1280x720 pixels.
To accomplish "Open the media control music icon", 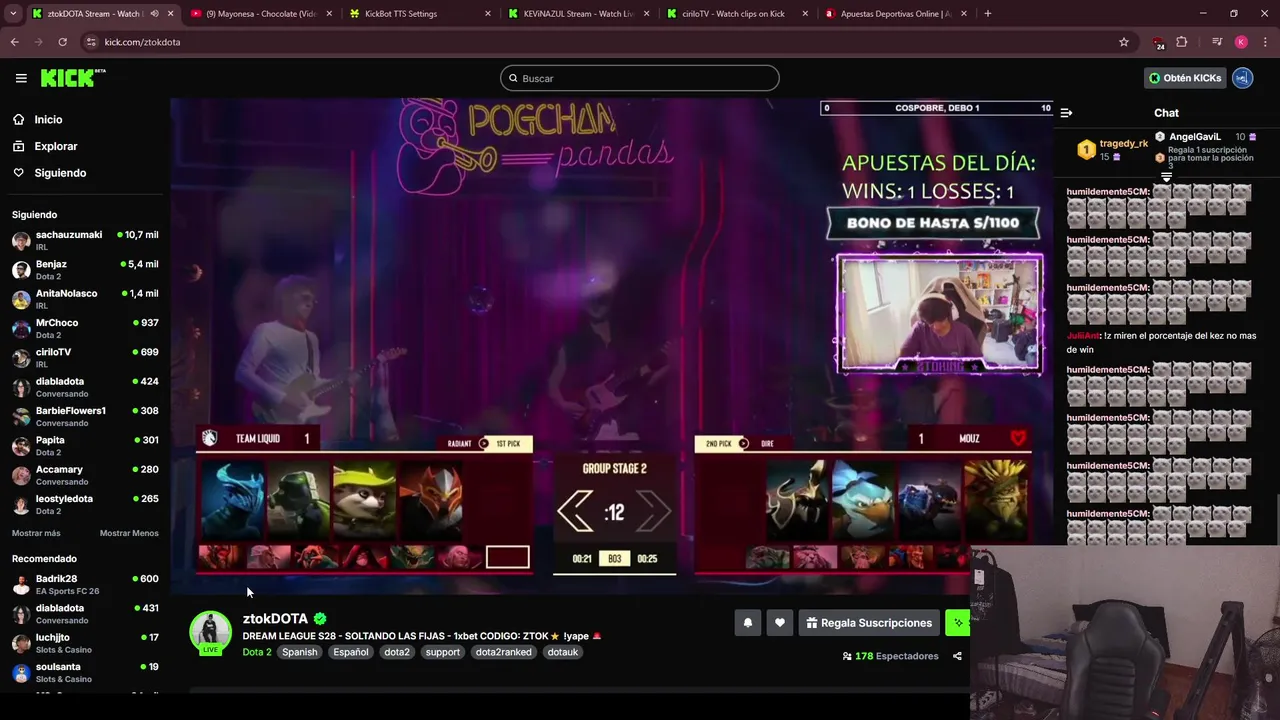I will point(1216,42).
